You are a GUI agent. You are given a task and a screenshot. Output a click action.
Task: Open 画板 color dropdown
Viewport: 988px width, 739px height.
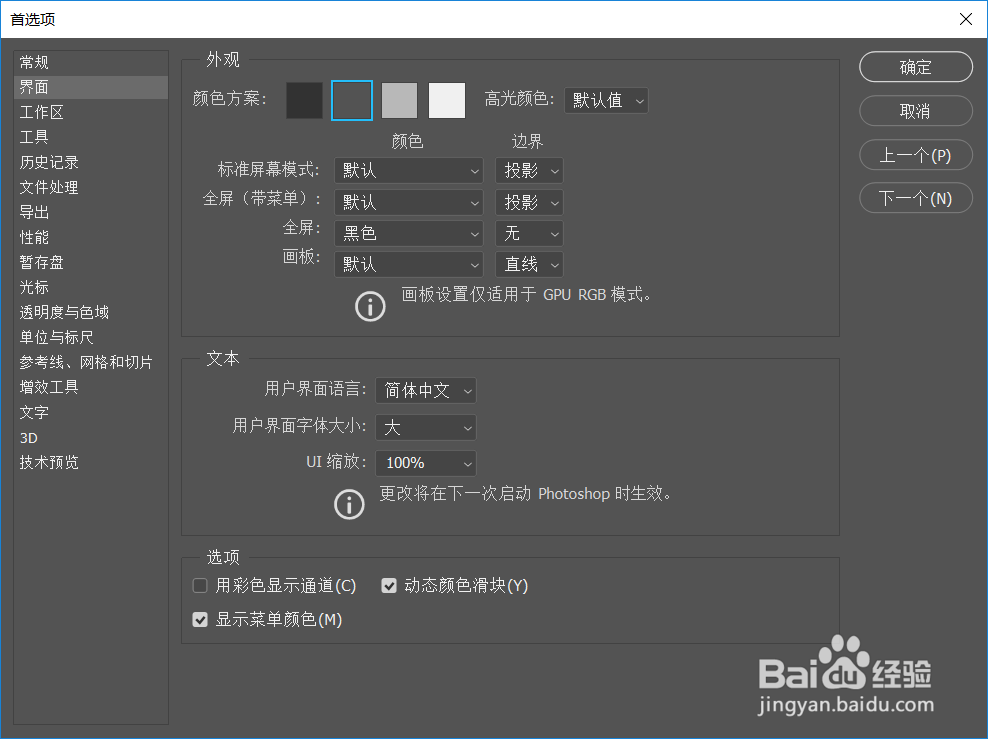click(x=408, y=265)
